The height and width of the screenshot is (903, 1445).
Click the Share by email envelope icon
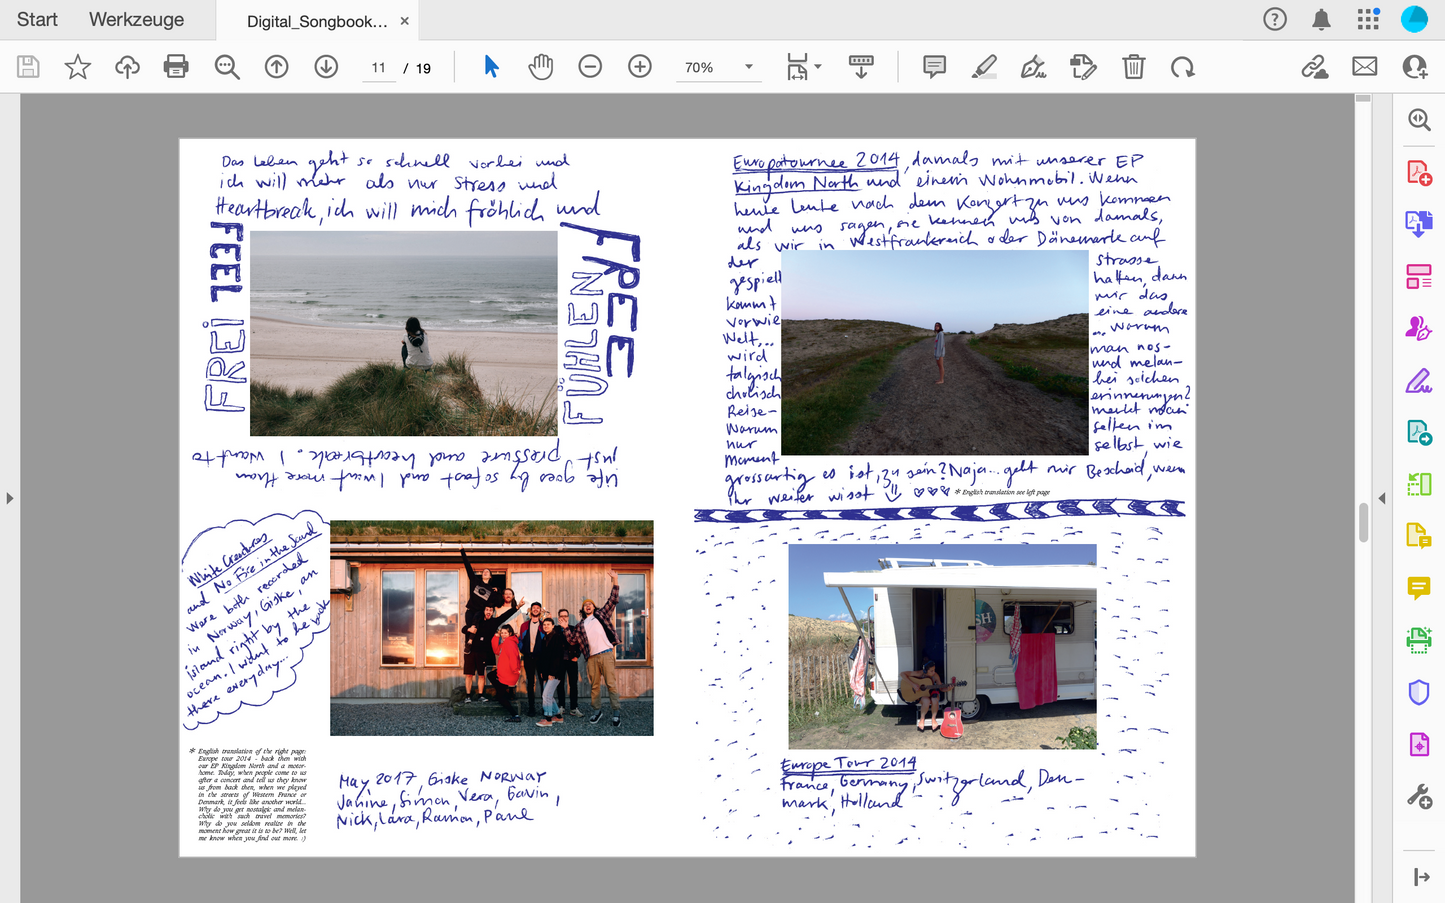tap(1364, 67)
